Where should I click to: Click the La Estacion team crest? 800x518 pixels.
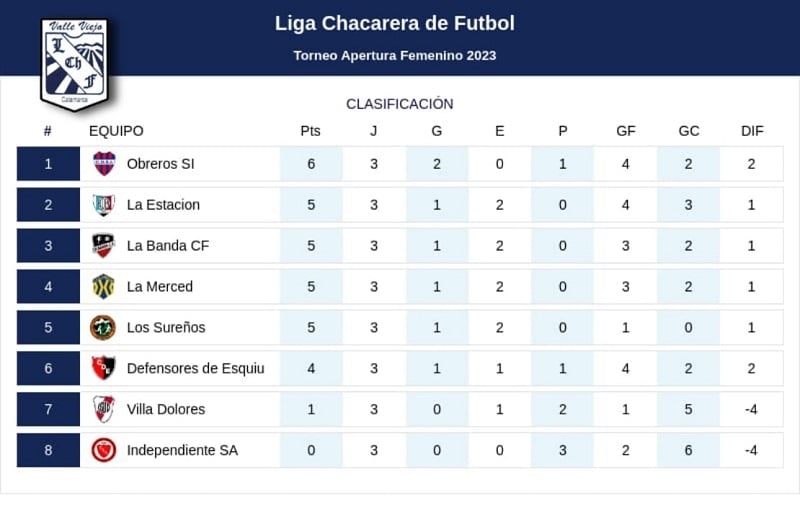pyautogui.click(x=103, y=205)
